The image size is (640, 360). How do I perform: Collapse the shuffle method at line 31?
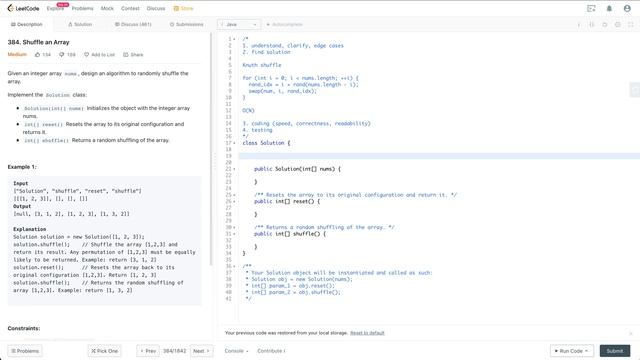click(x=234, y=234)
